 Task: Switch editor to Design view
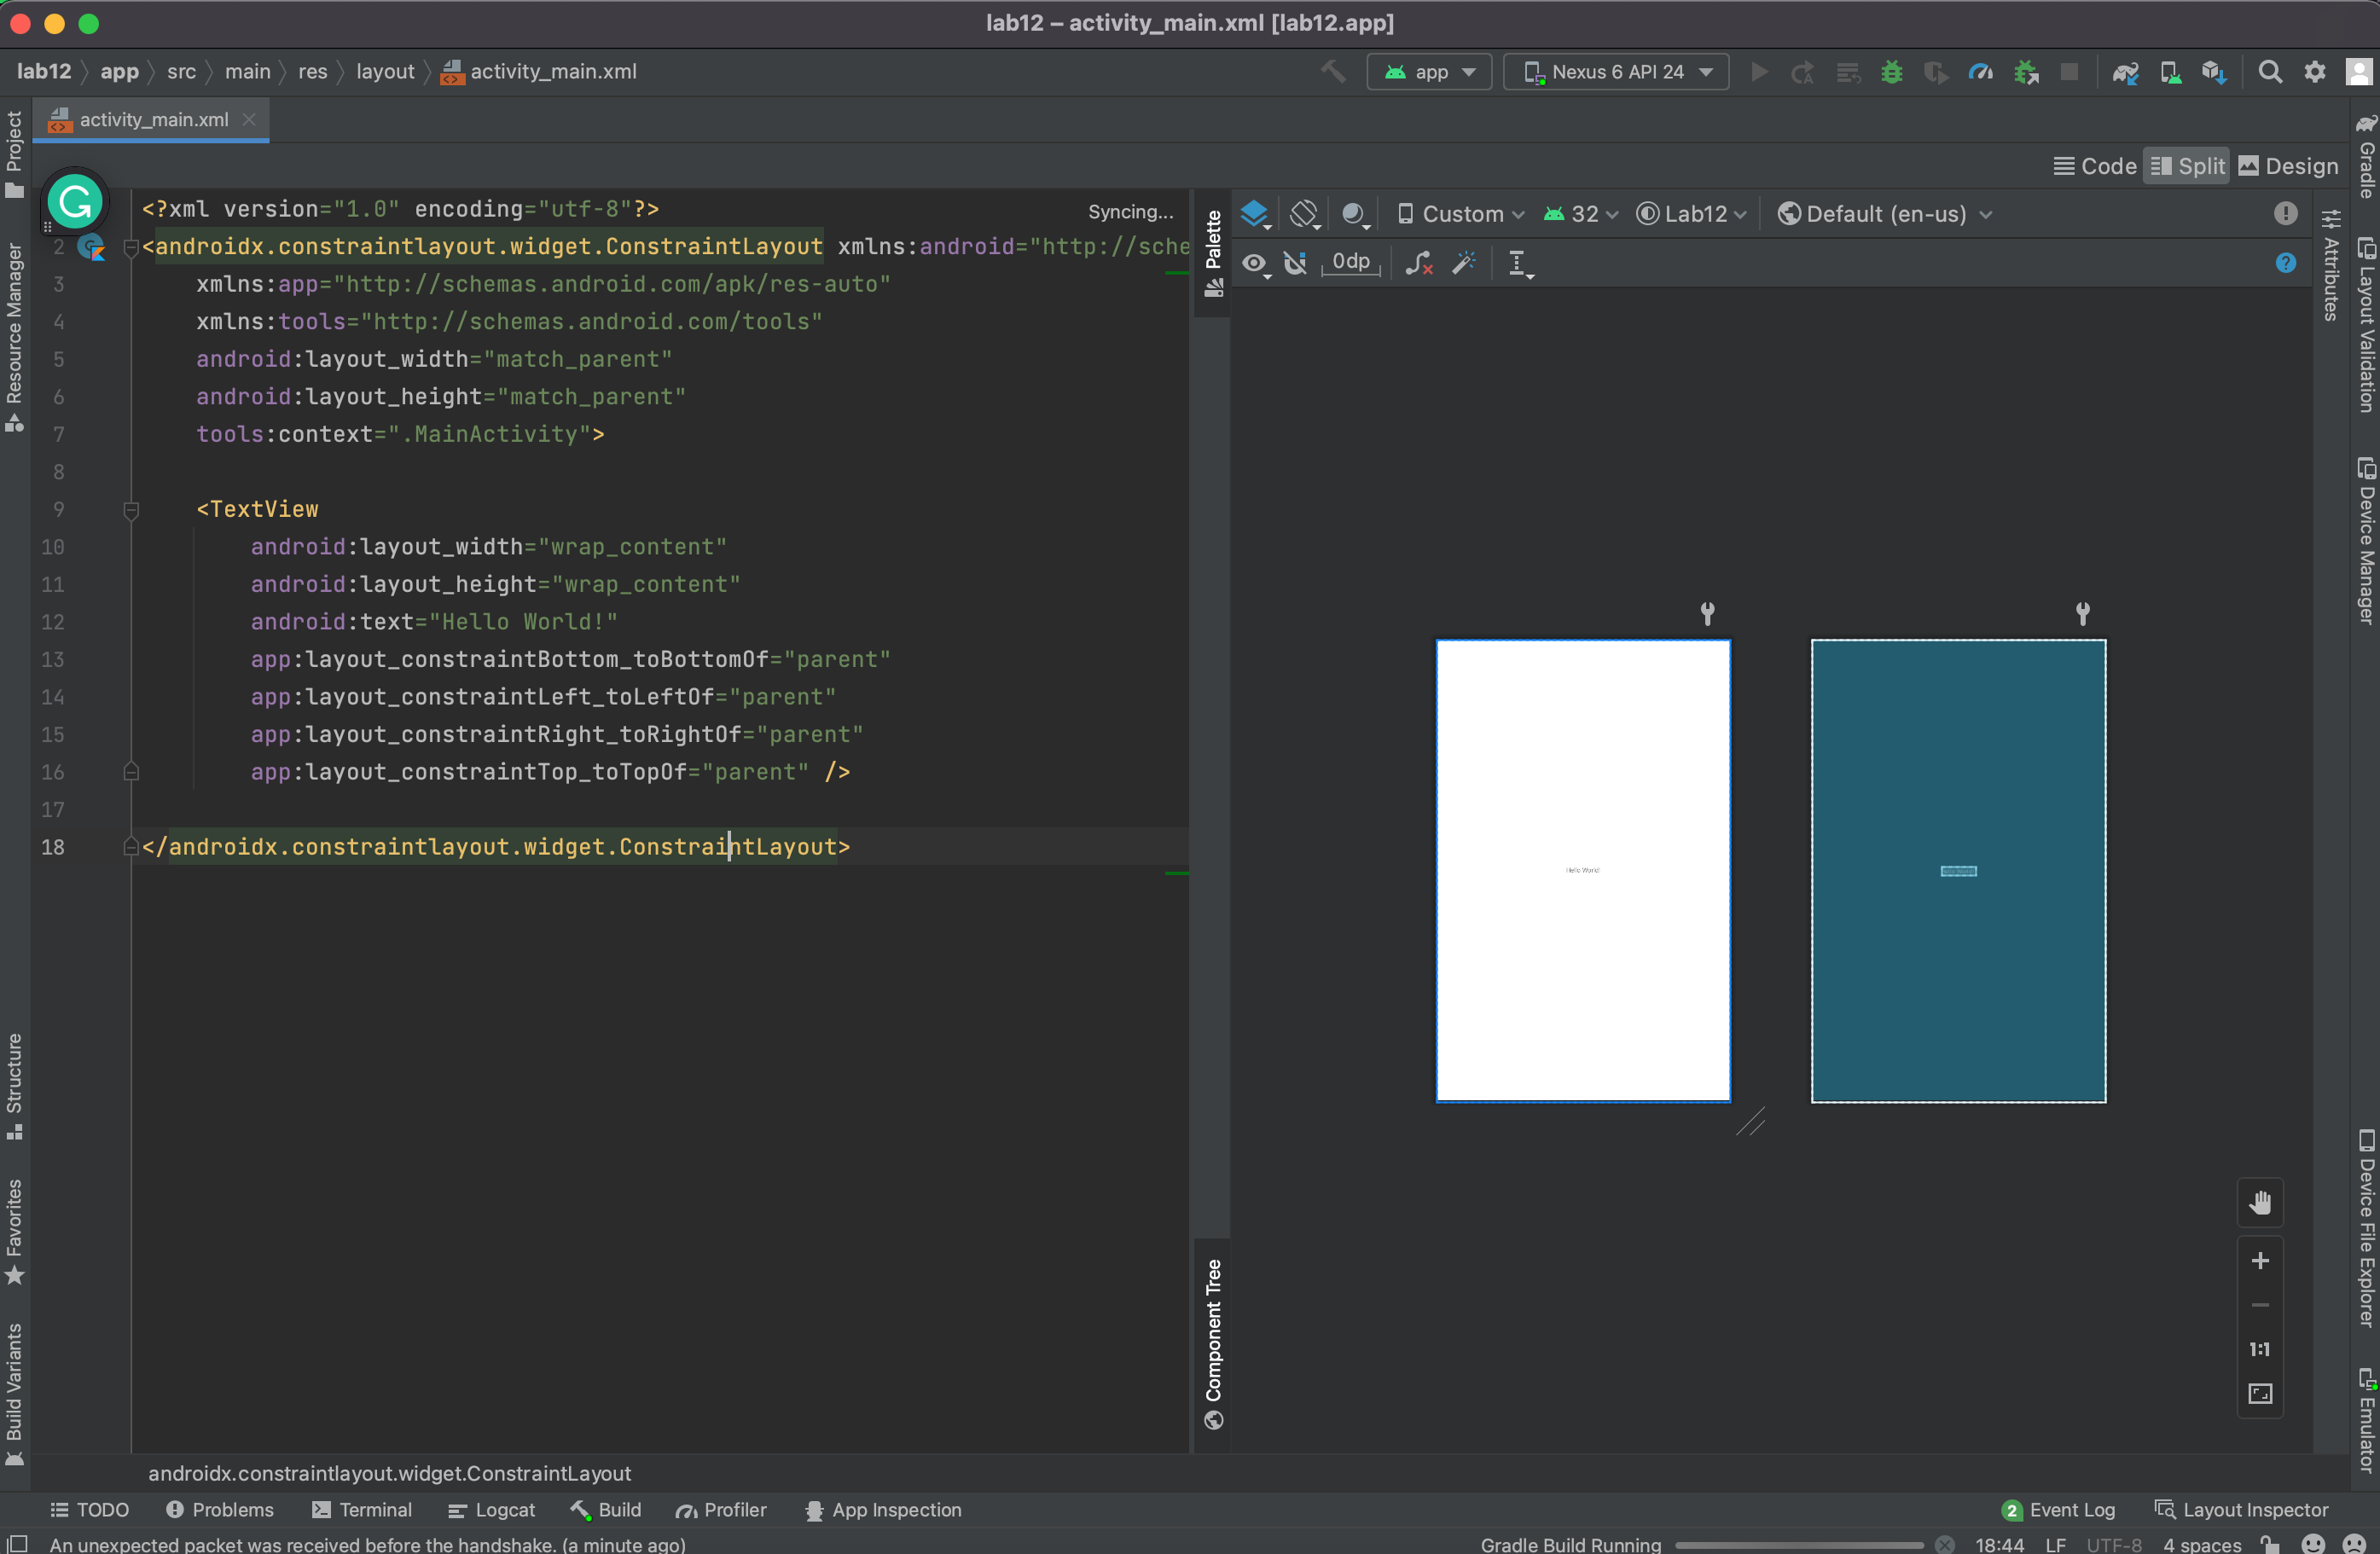(2288, 166)
